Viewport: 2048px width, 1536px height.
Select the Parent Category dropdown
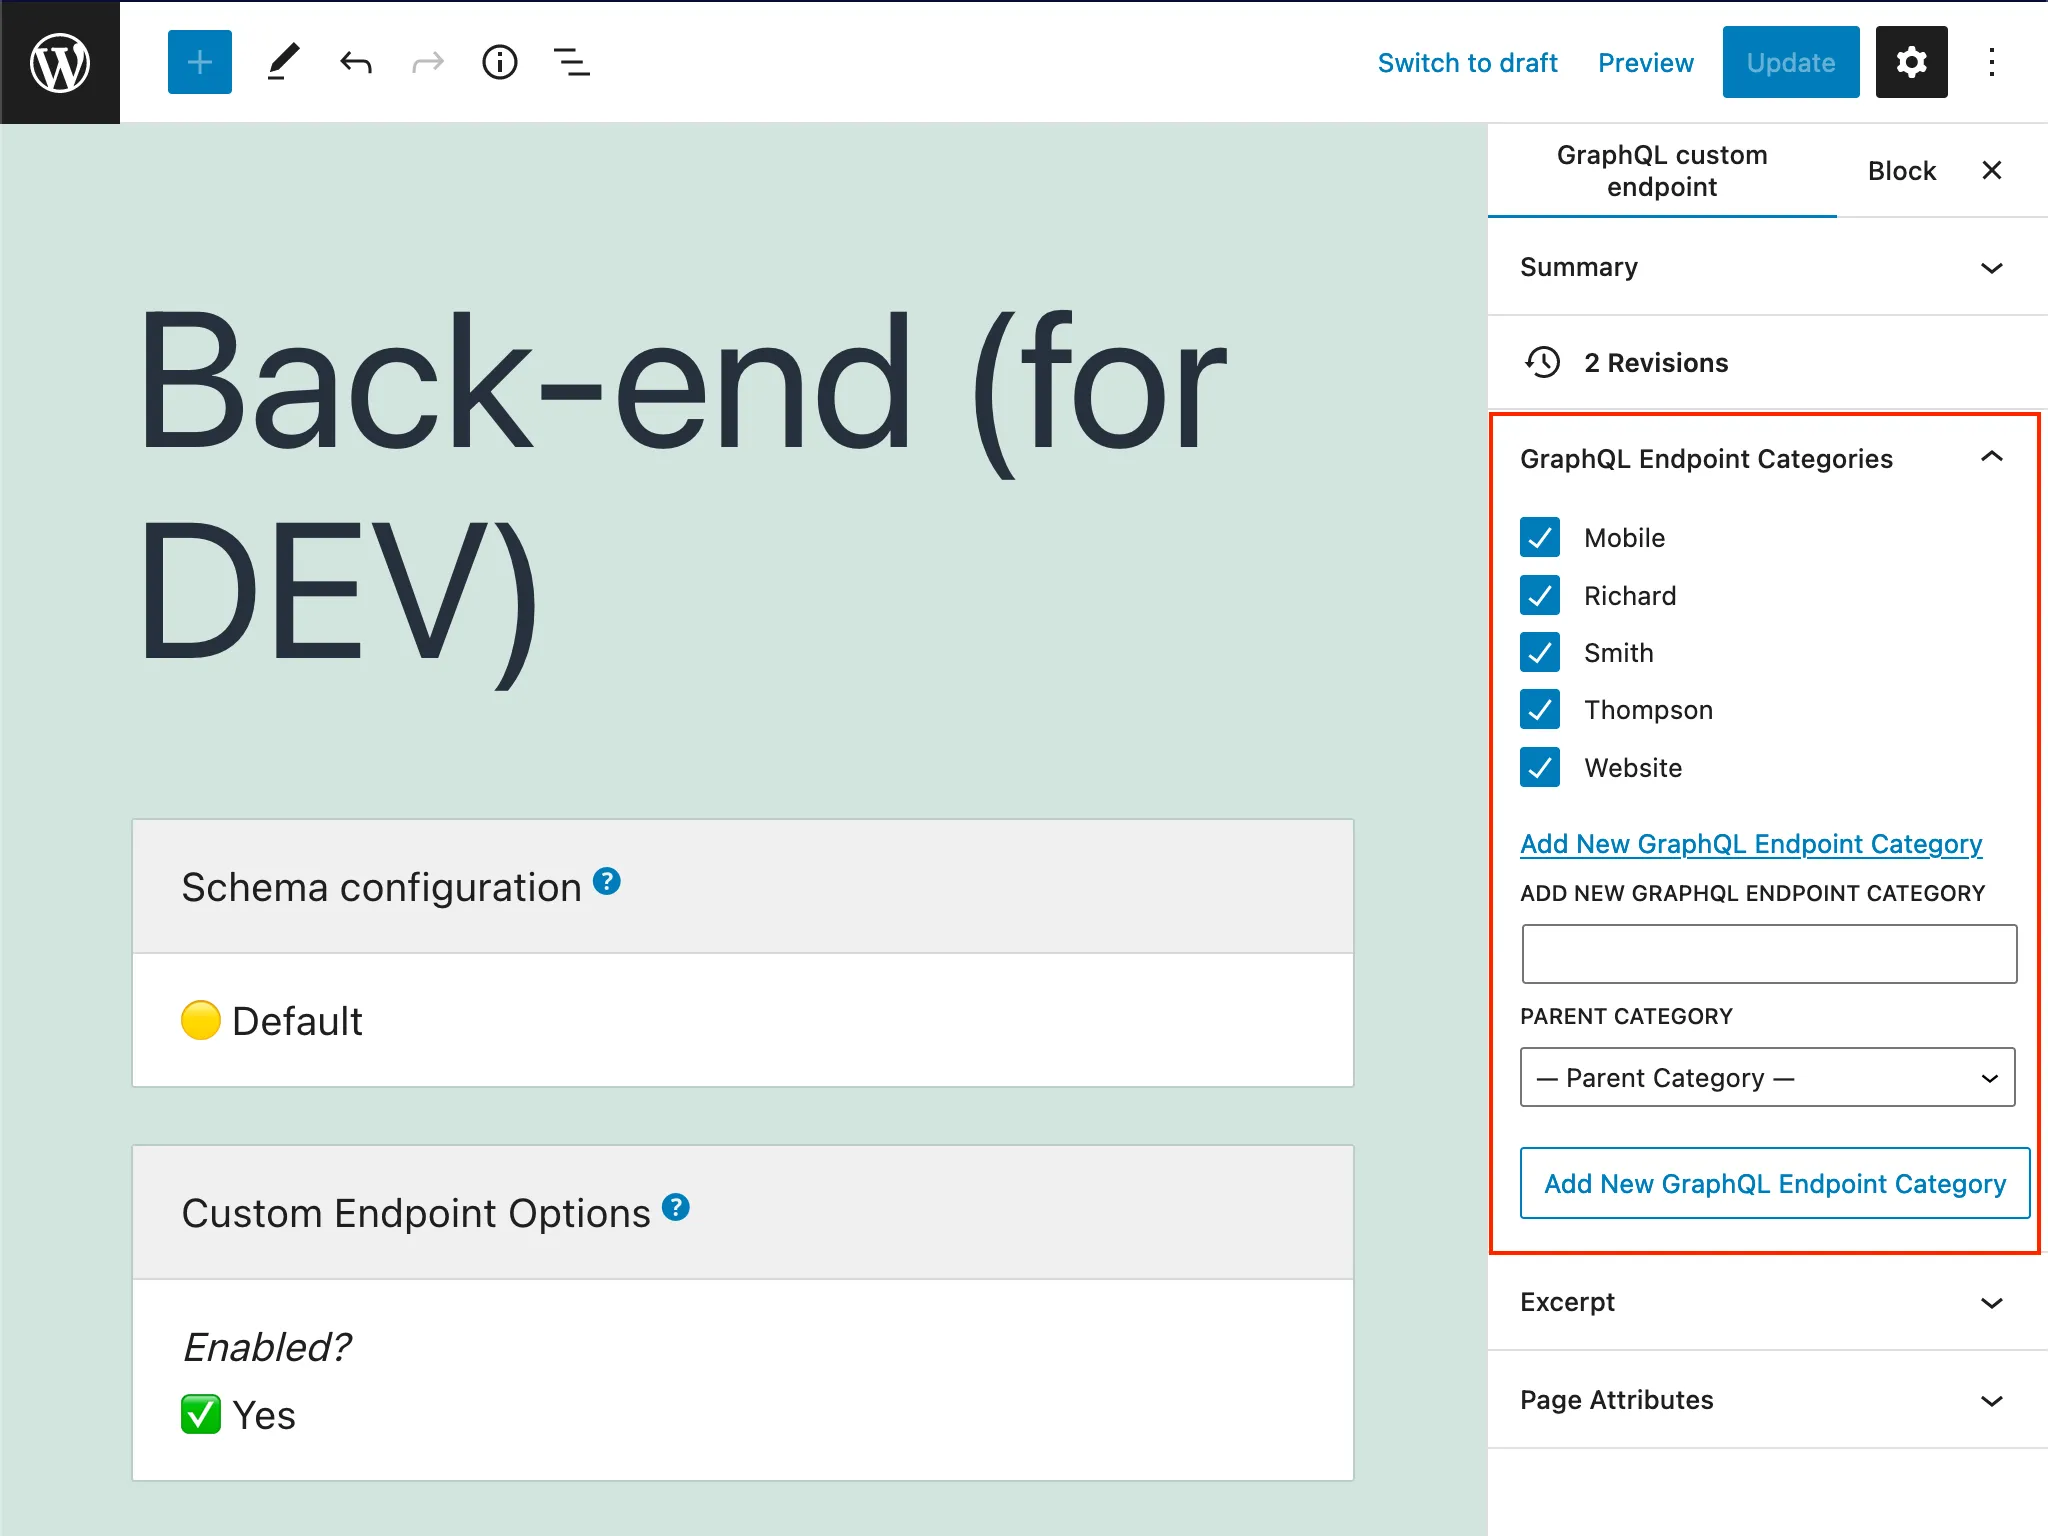pos(1769,1076)
